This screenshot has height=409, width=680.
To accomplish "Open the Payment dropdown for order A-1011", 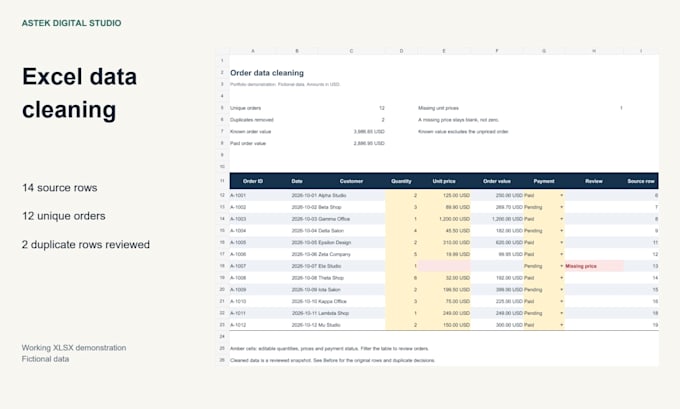I will tap(562, 313).
